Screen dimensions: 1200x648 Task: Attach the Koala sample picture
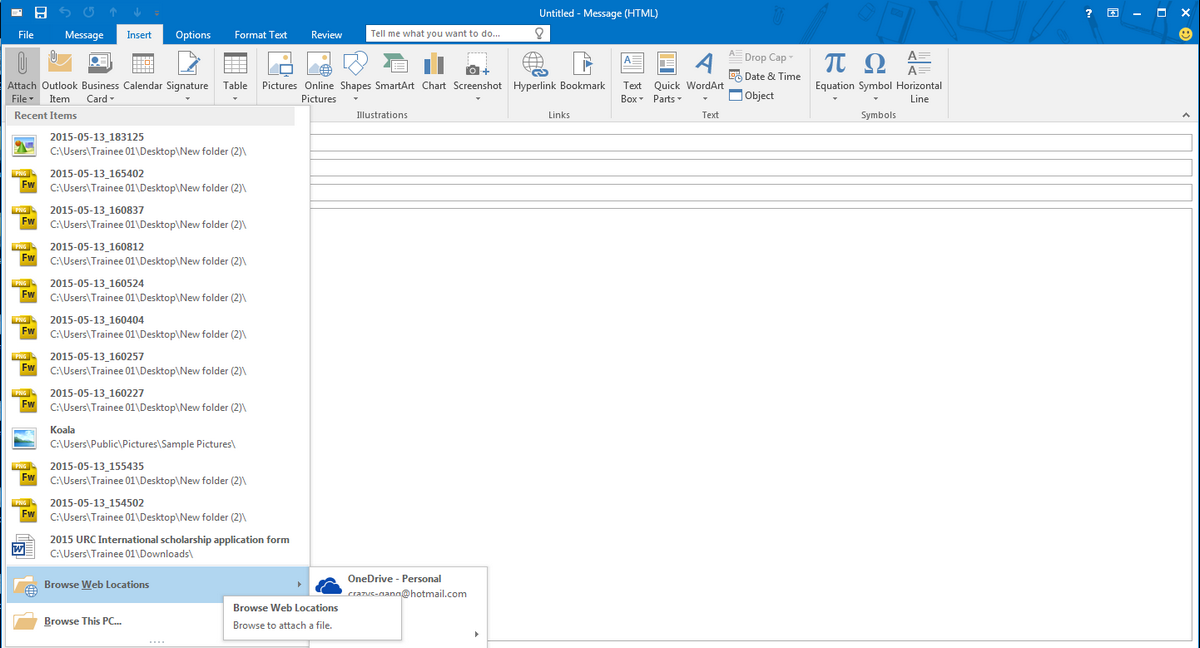coord(158,437)
